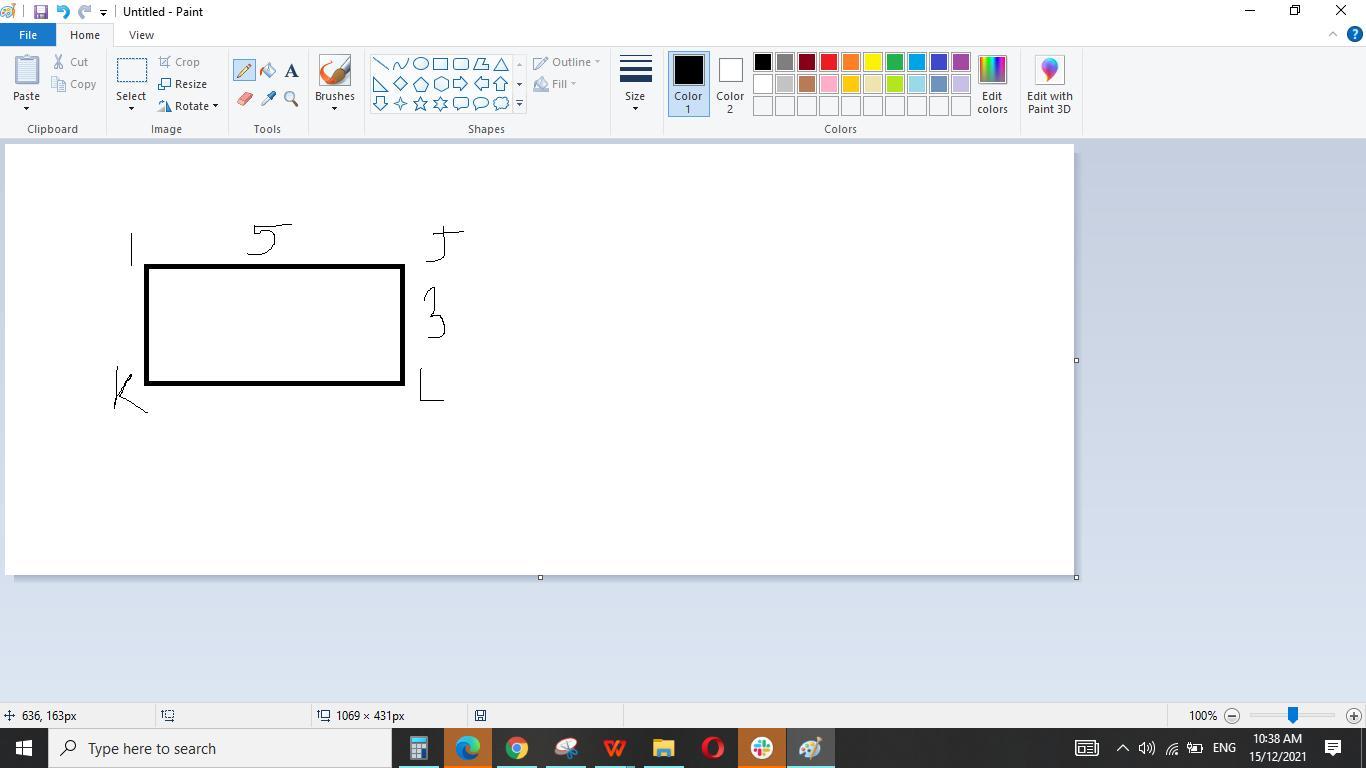Activate the Color picker eyedropper
This screenshot has height=768, width=1366.
tap(268, 99)
